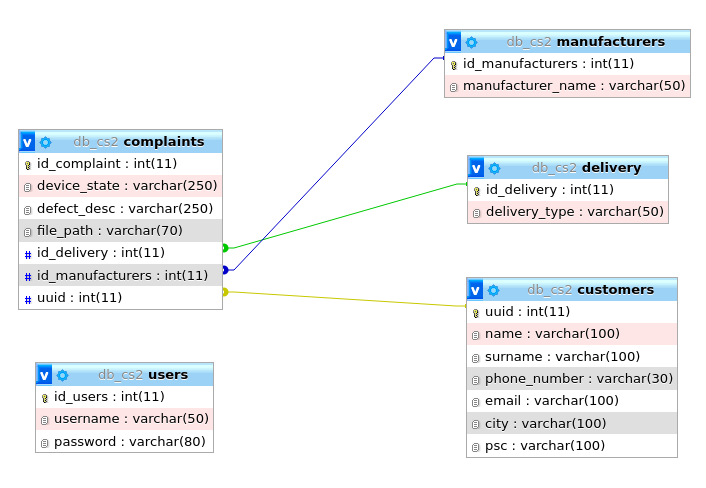Open the gear options on the complaints table
Image resolution: width=706 pixels, height=488 pixels.
tap(46, 142)
